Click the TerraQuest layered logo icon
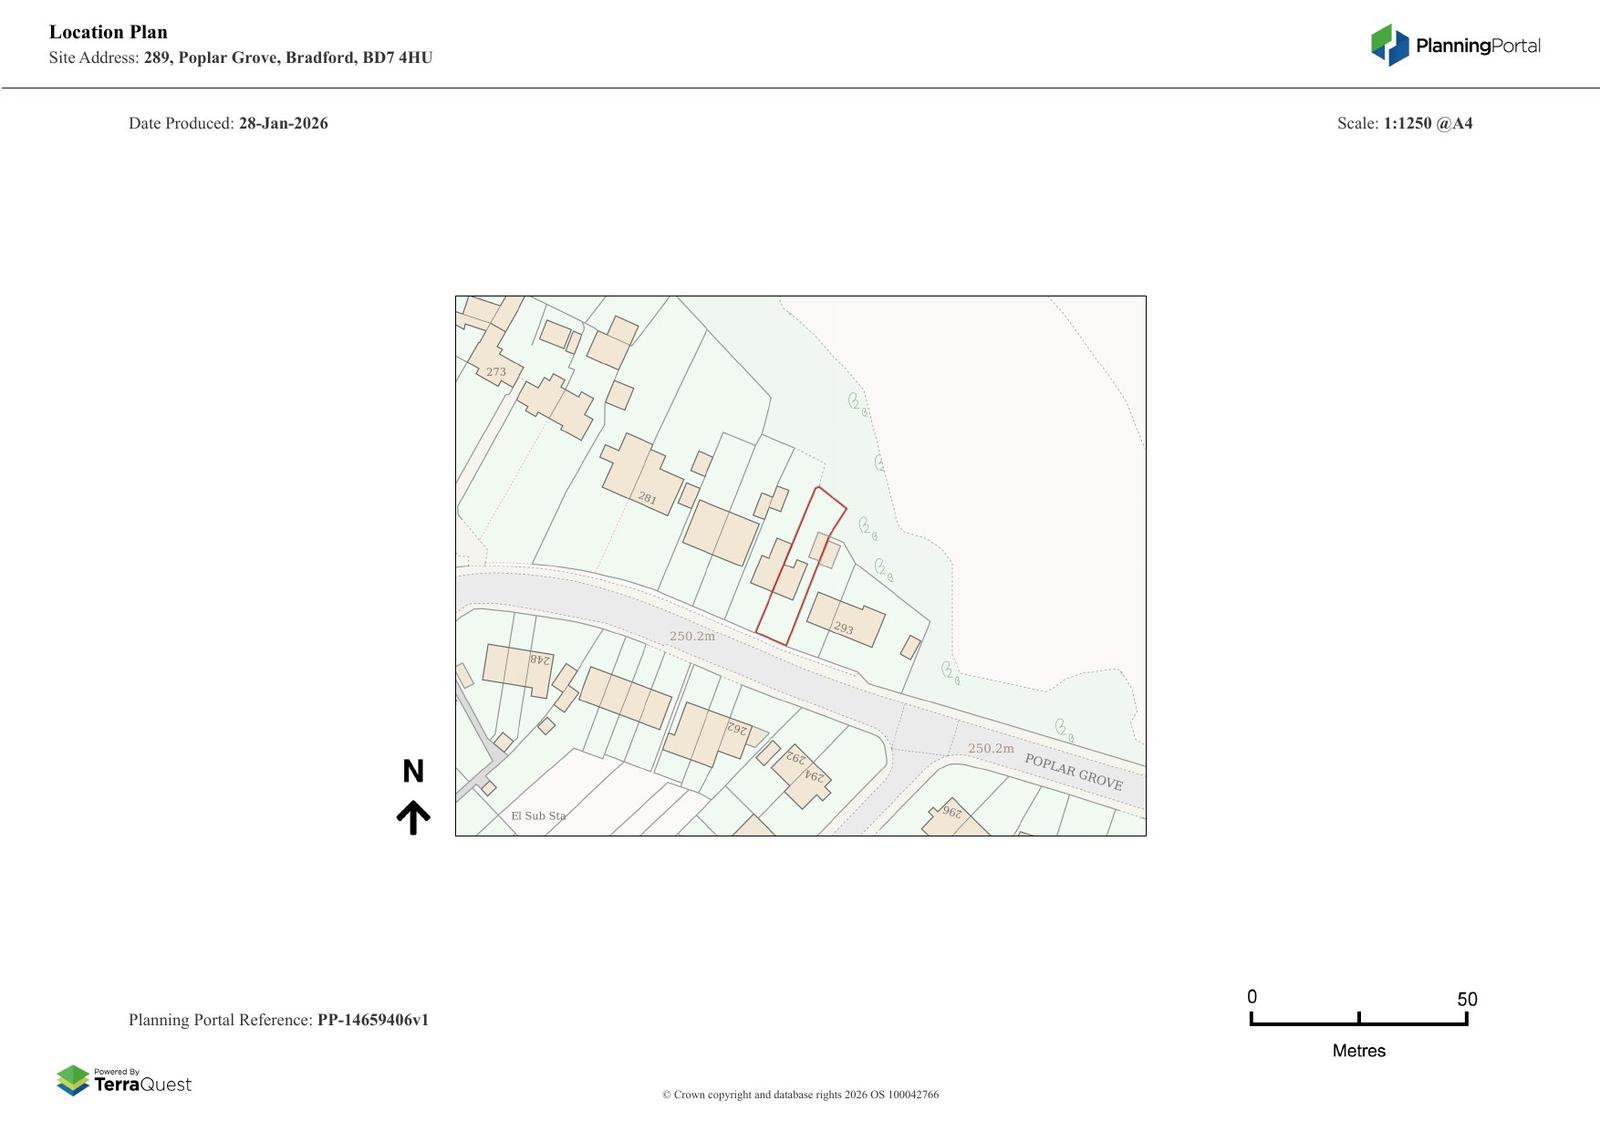1600x1132 pixels. pyautogui.click(x=73, y=1080)
